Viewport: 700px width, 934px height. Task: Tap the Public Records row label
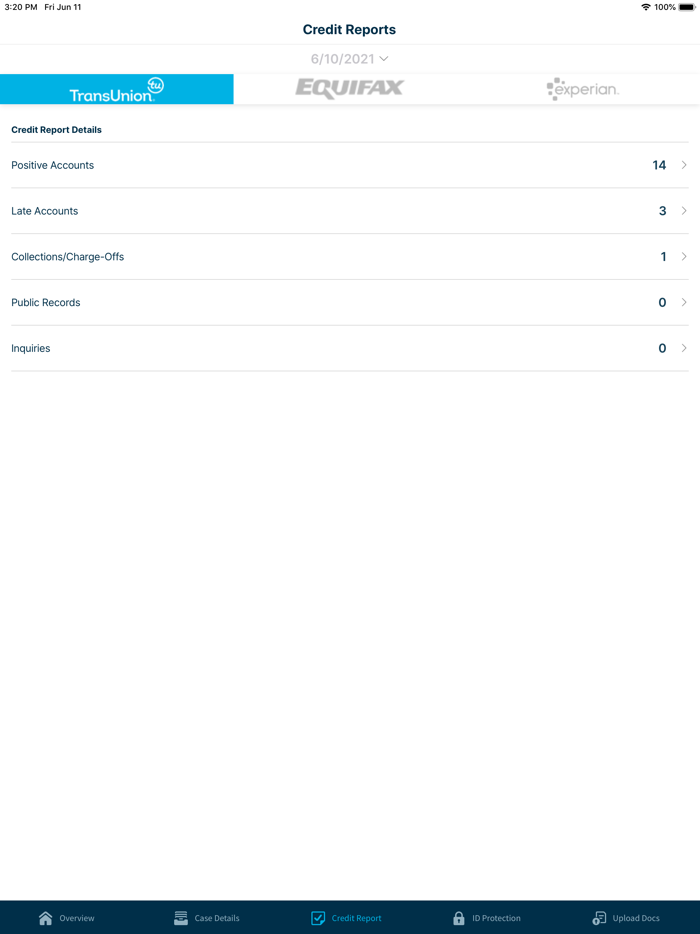46,303
